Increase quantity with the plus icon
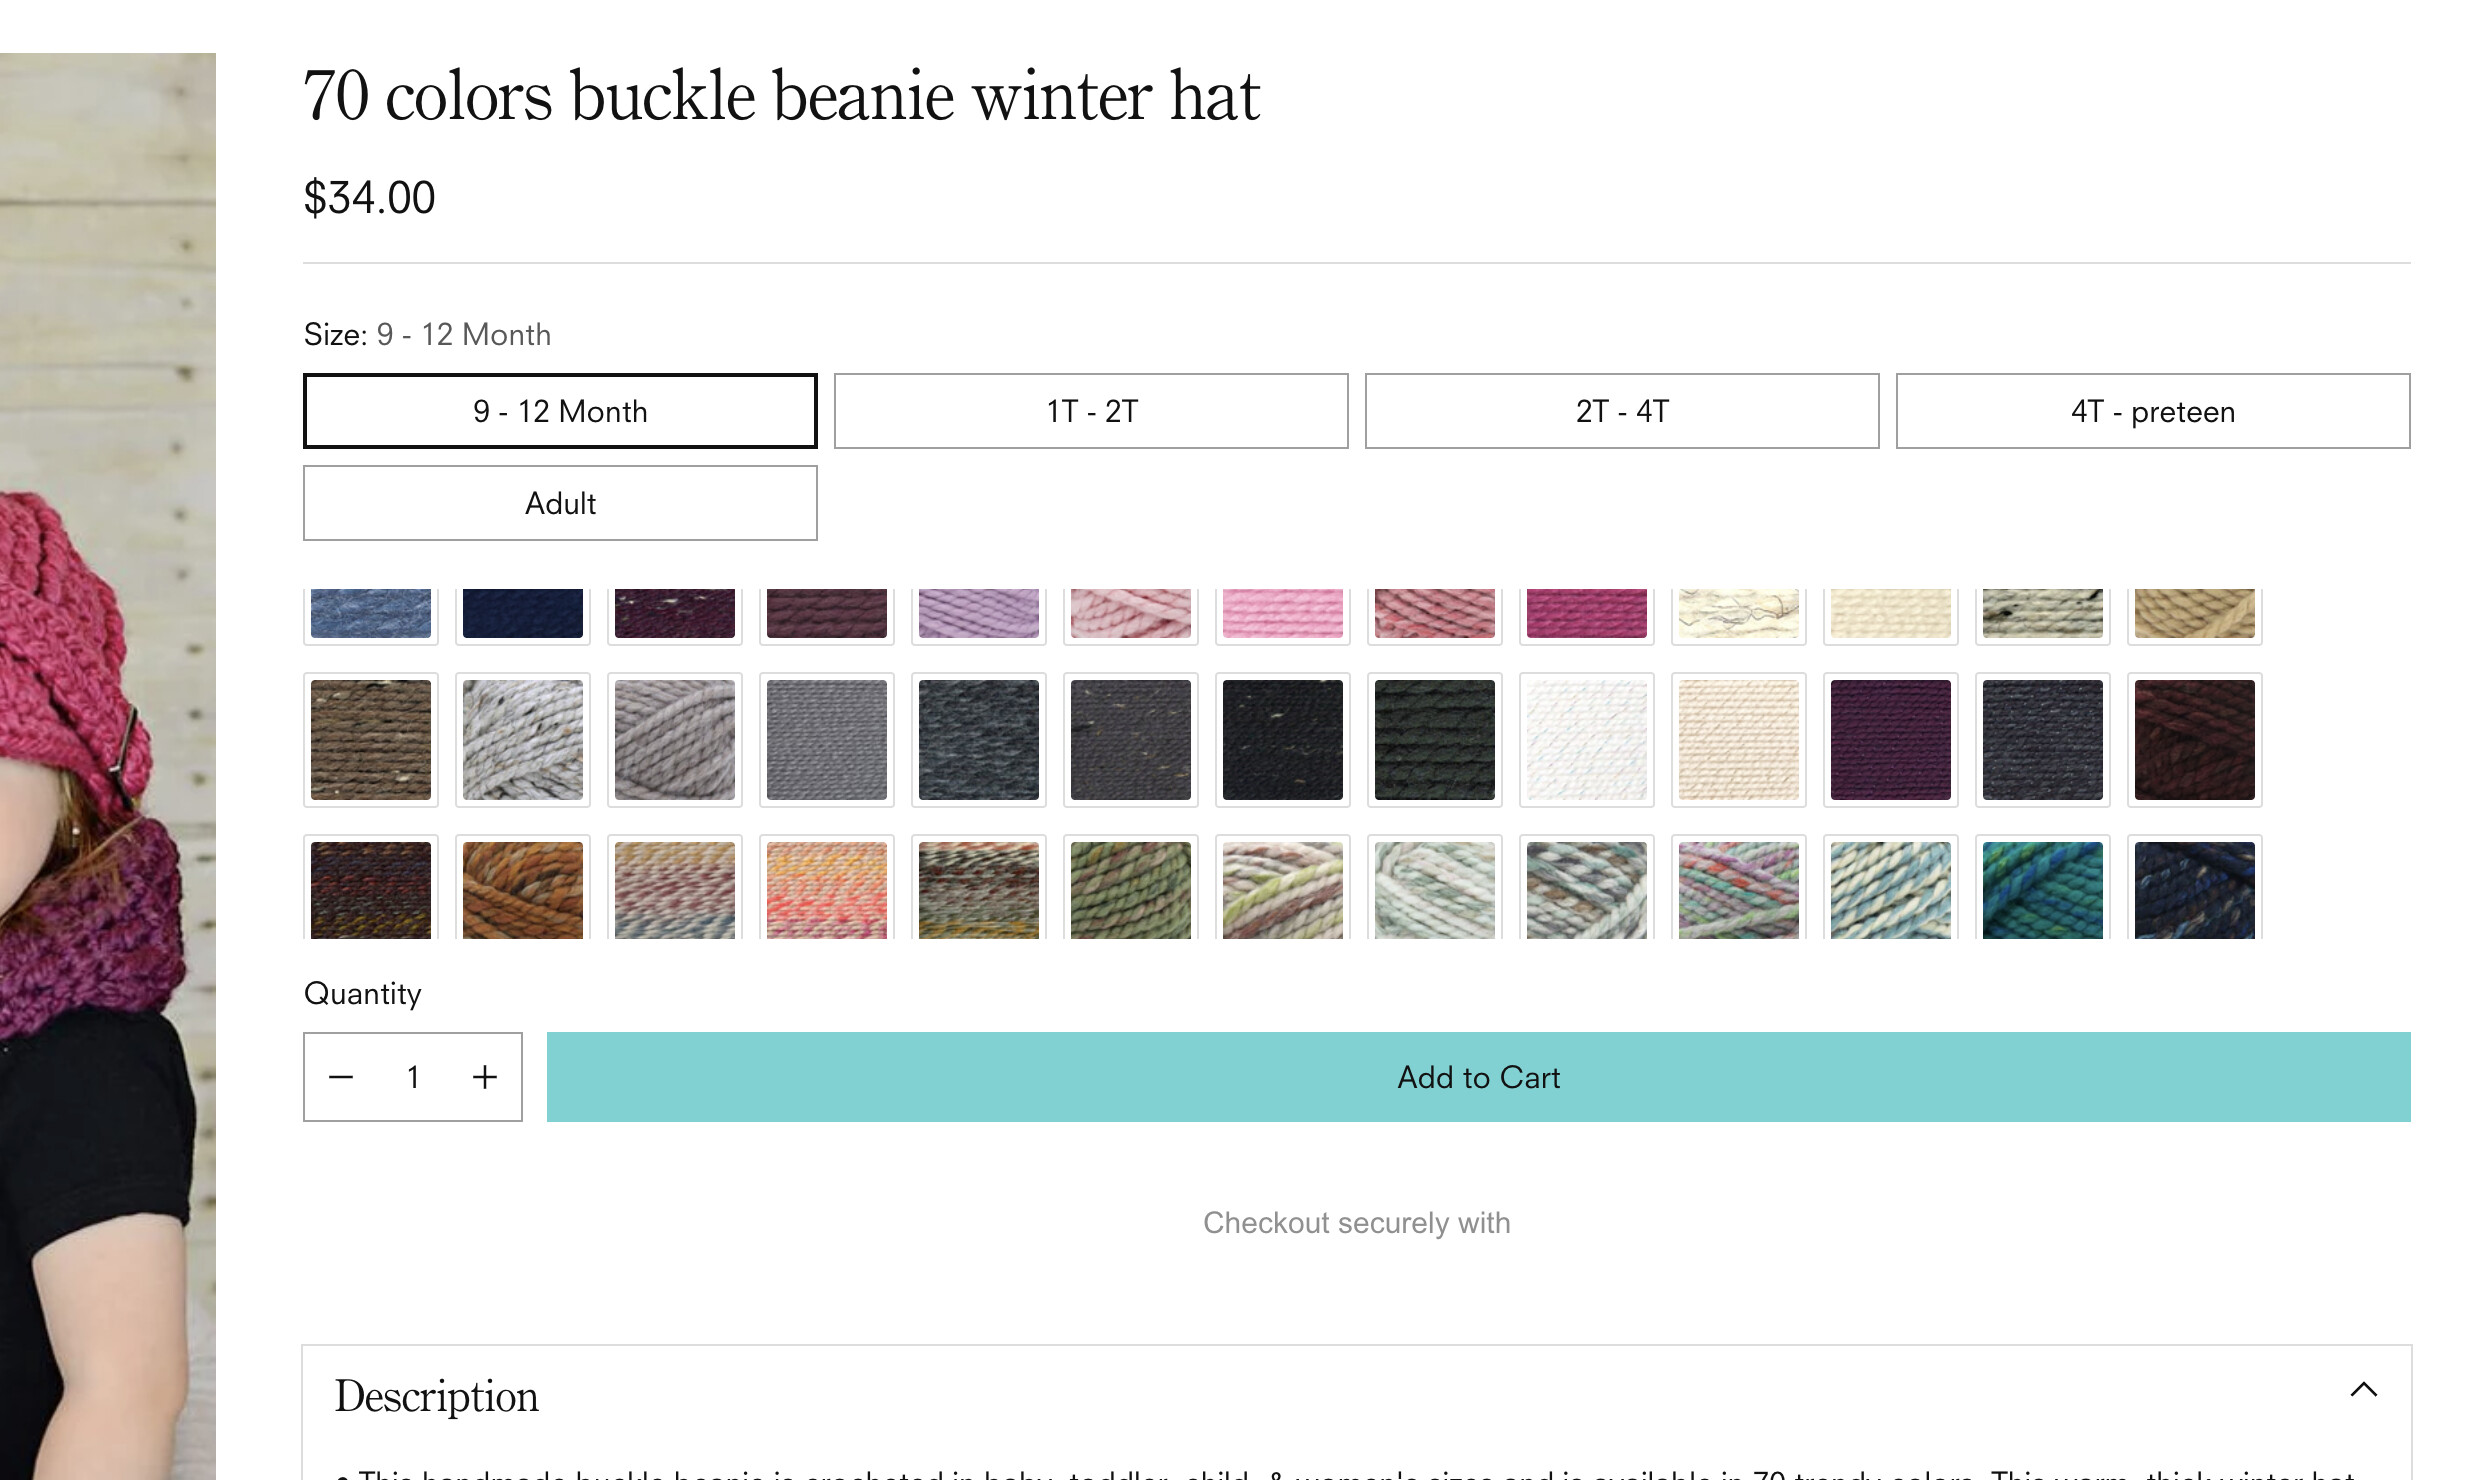 [485, 1077]
